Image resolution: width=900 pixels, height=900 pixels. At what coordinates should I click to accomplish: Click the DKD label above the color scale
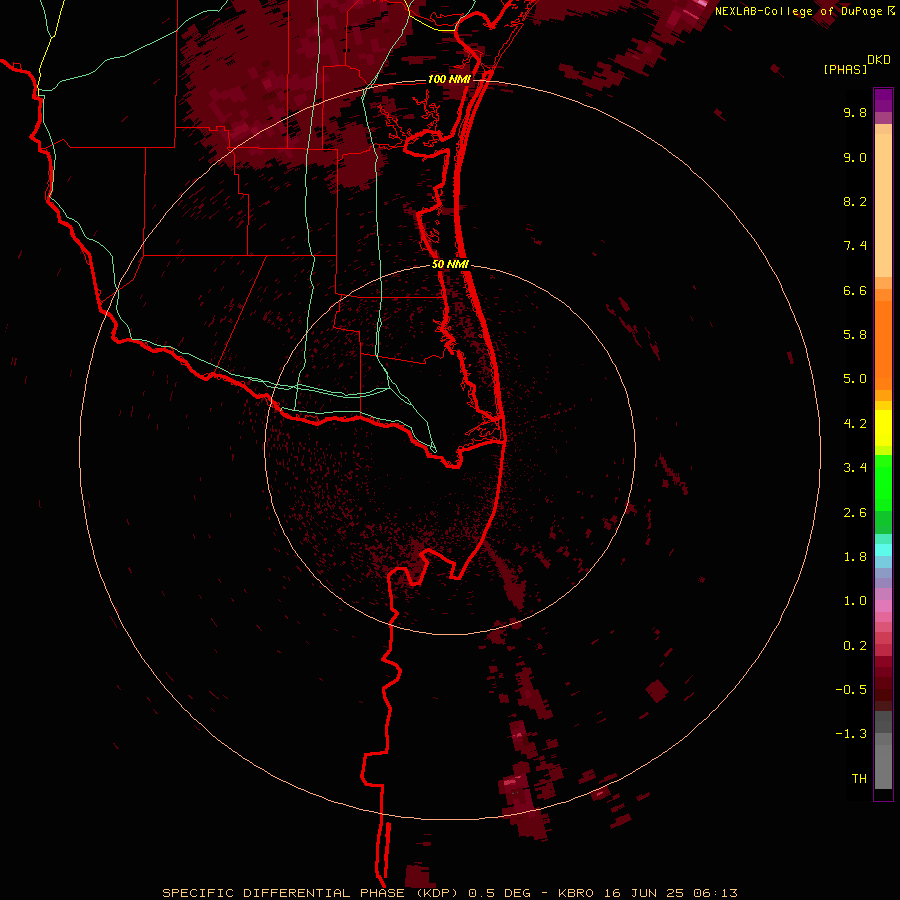[x=878, y=60]
